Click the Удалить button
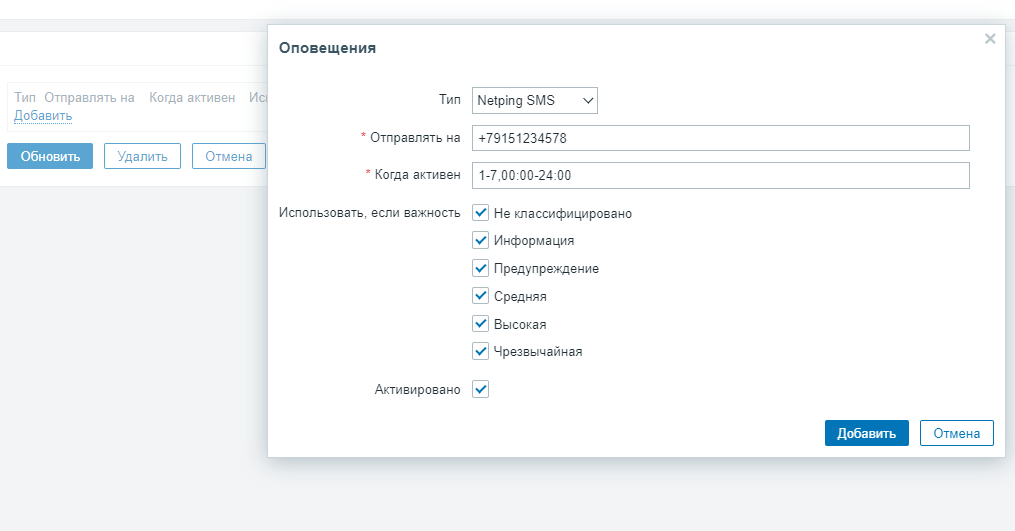The image size is (1015, 531). pyautogui.click(x=142, y=156)
